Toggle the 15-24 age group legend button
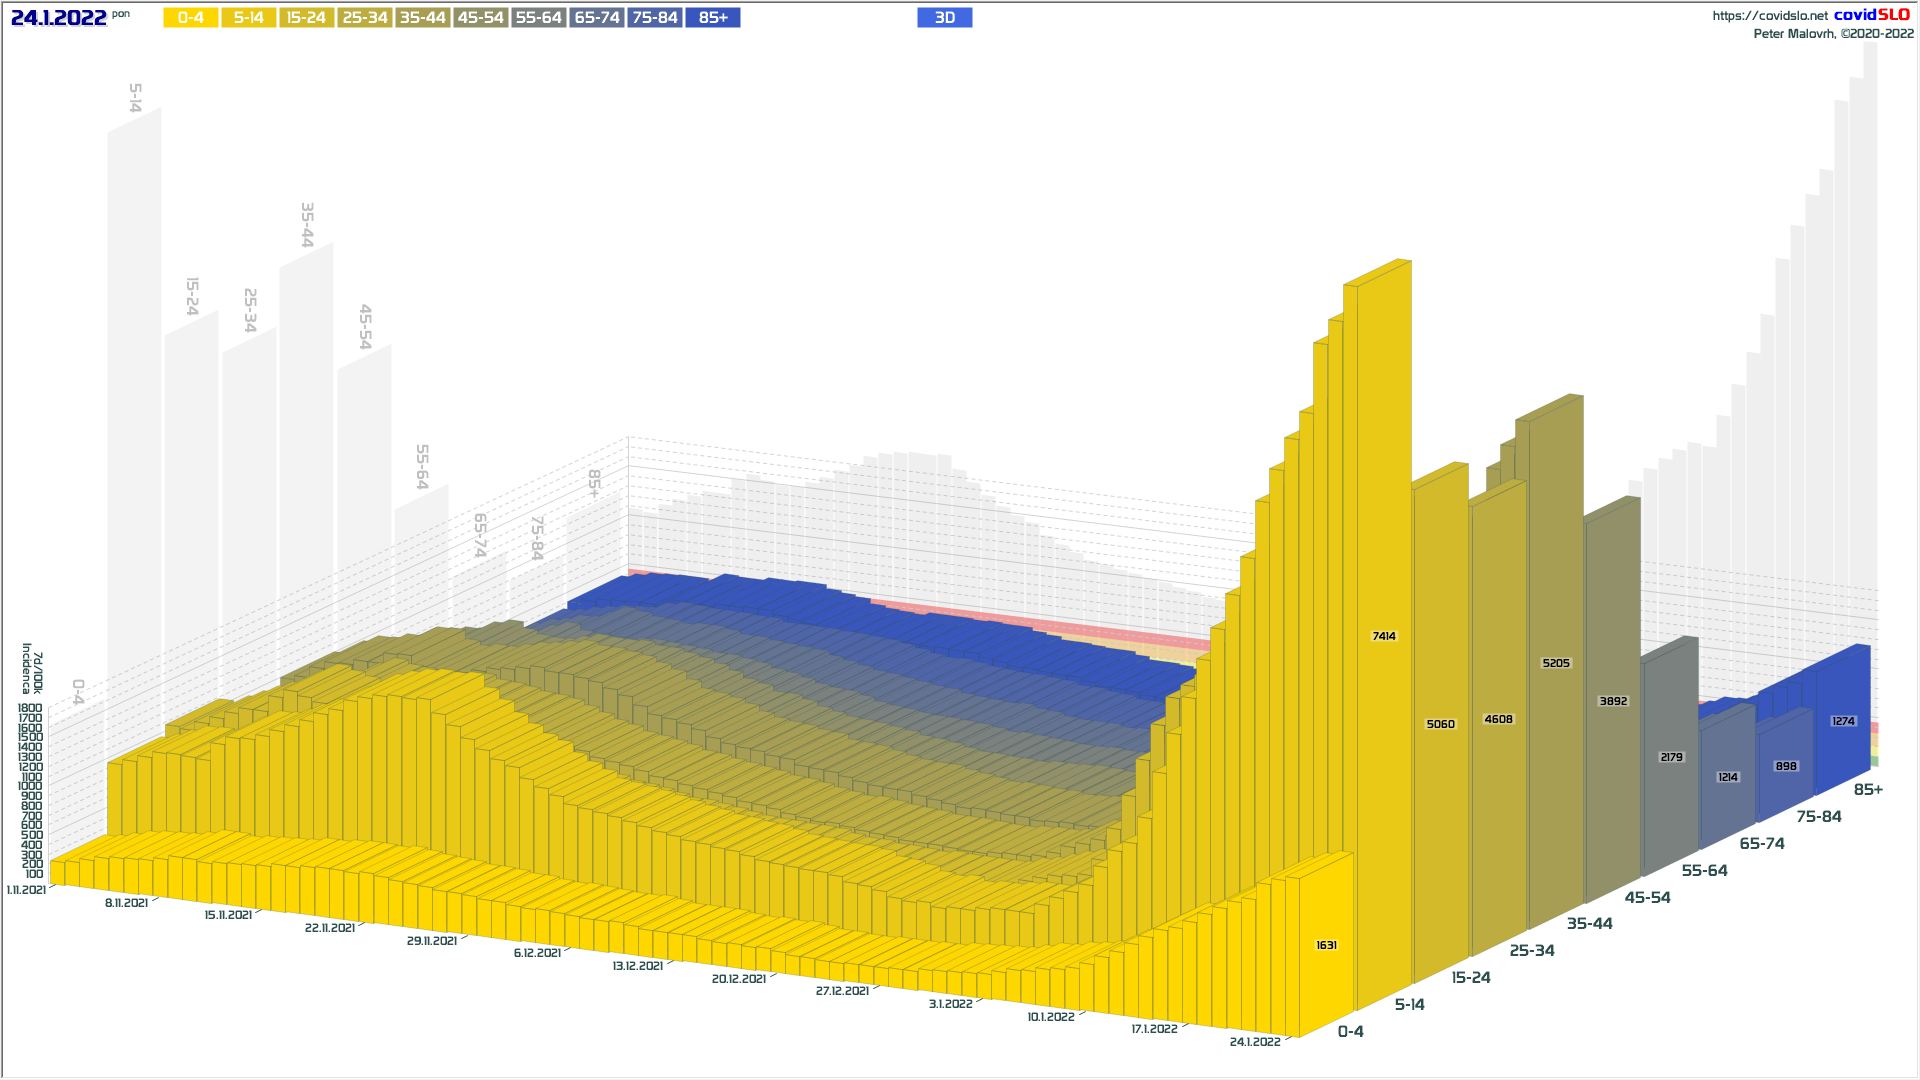 [307, 18]
